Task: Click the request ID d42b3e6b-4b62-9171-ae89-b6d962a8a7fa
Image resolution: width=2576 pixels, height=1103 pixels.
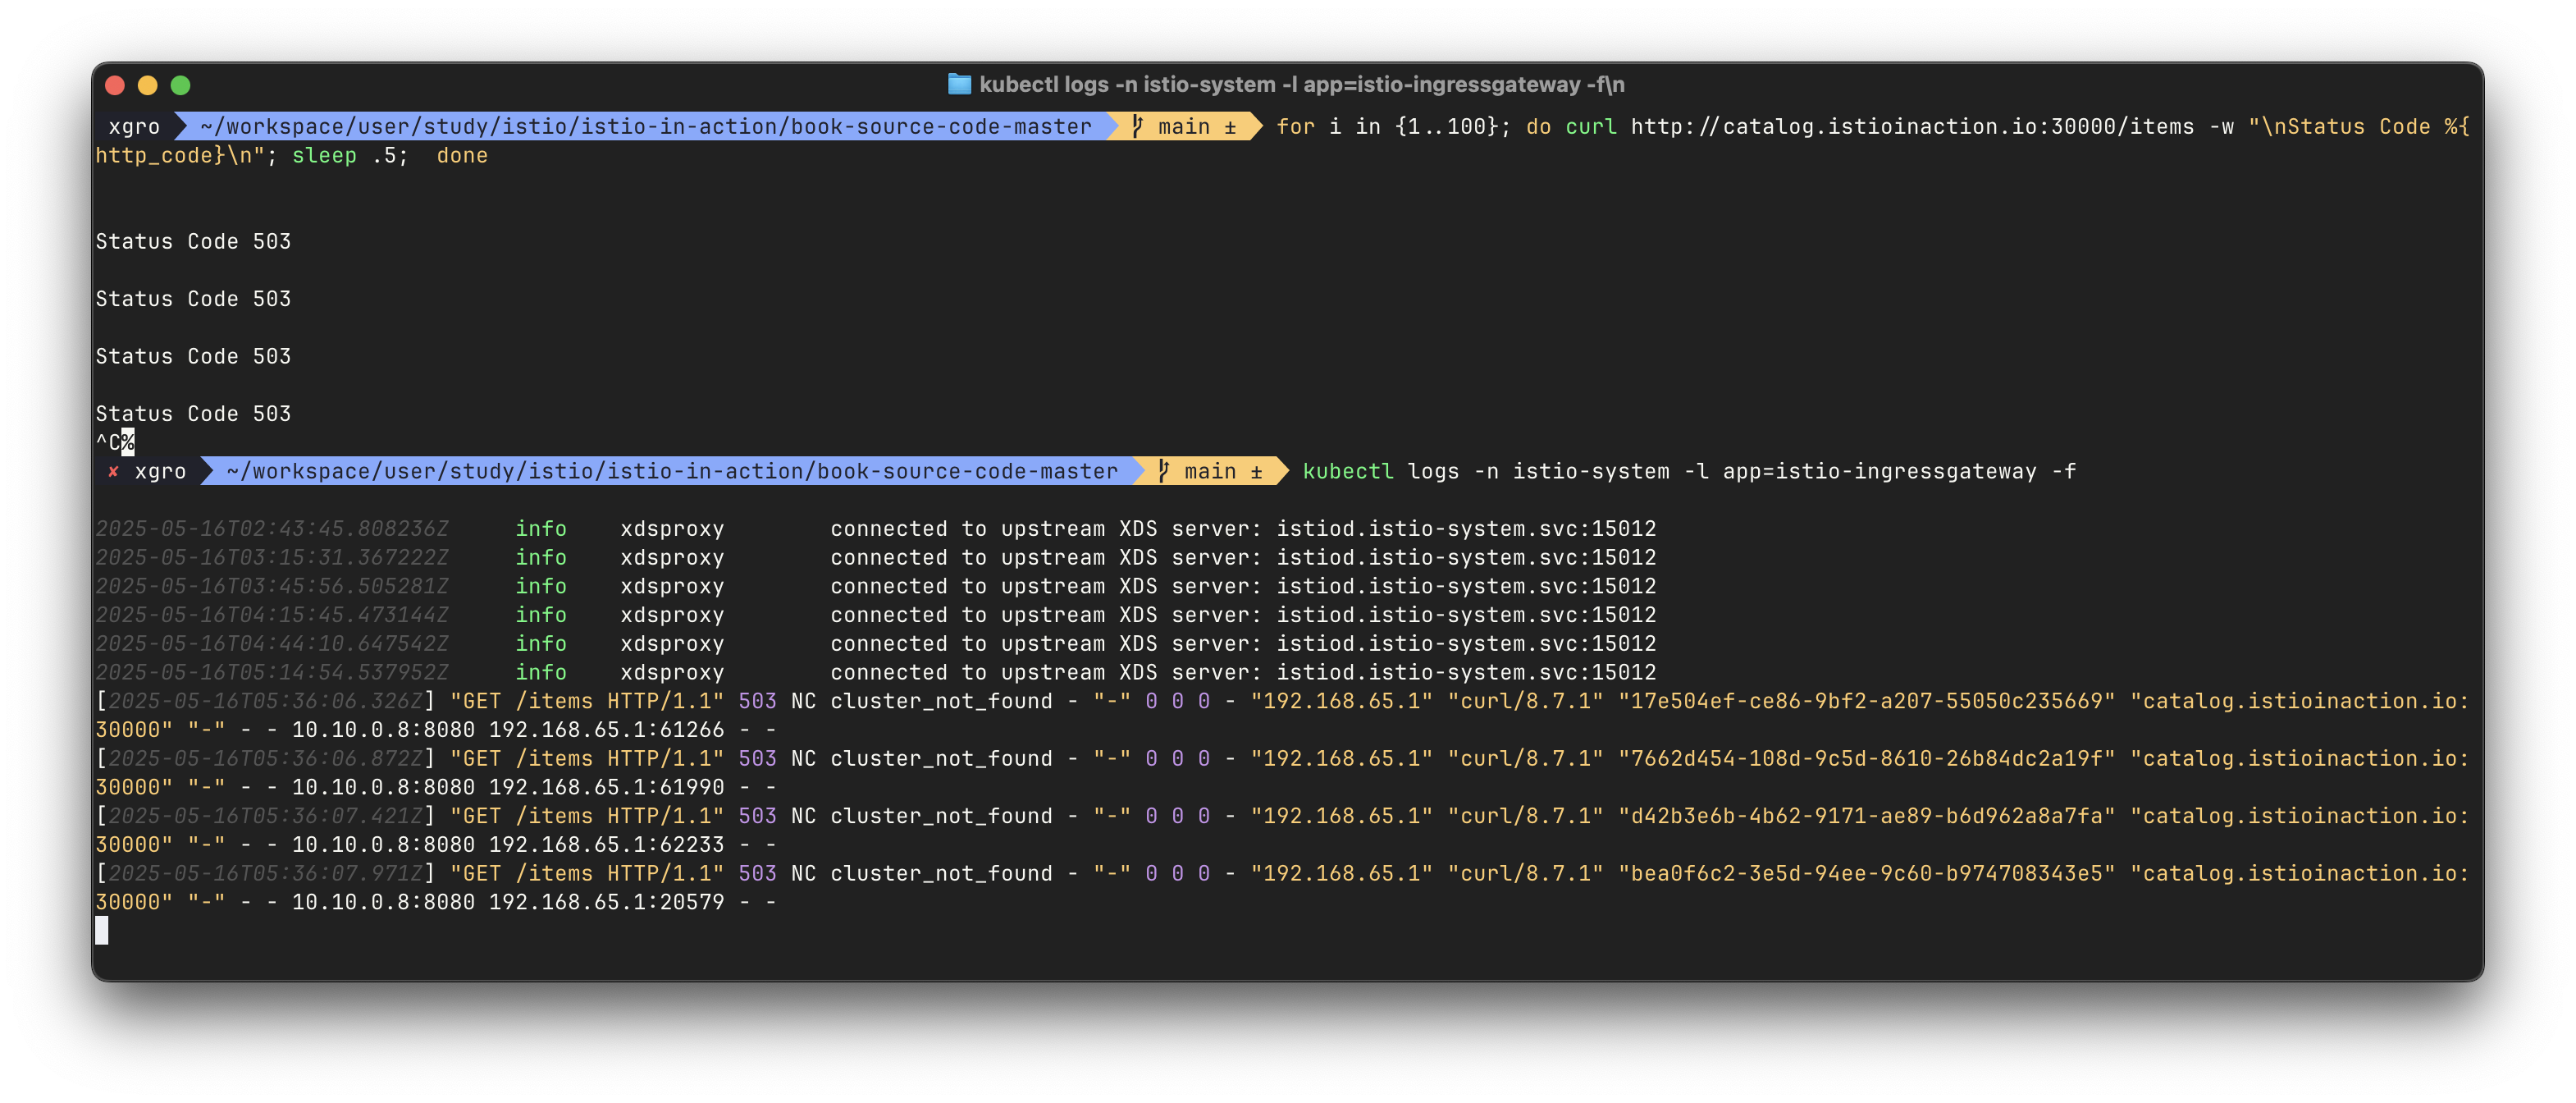Action: [x=1867, y=816]
